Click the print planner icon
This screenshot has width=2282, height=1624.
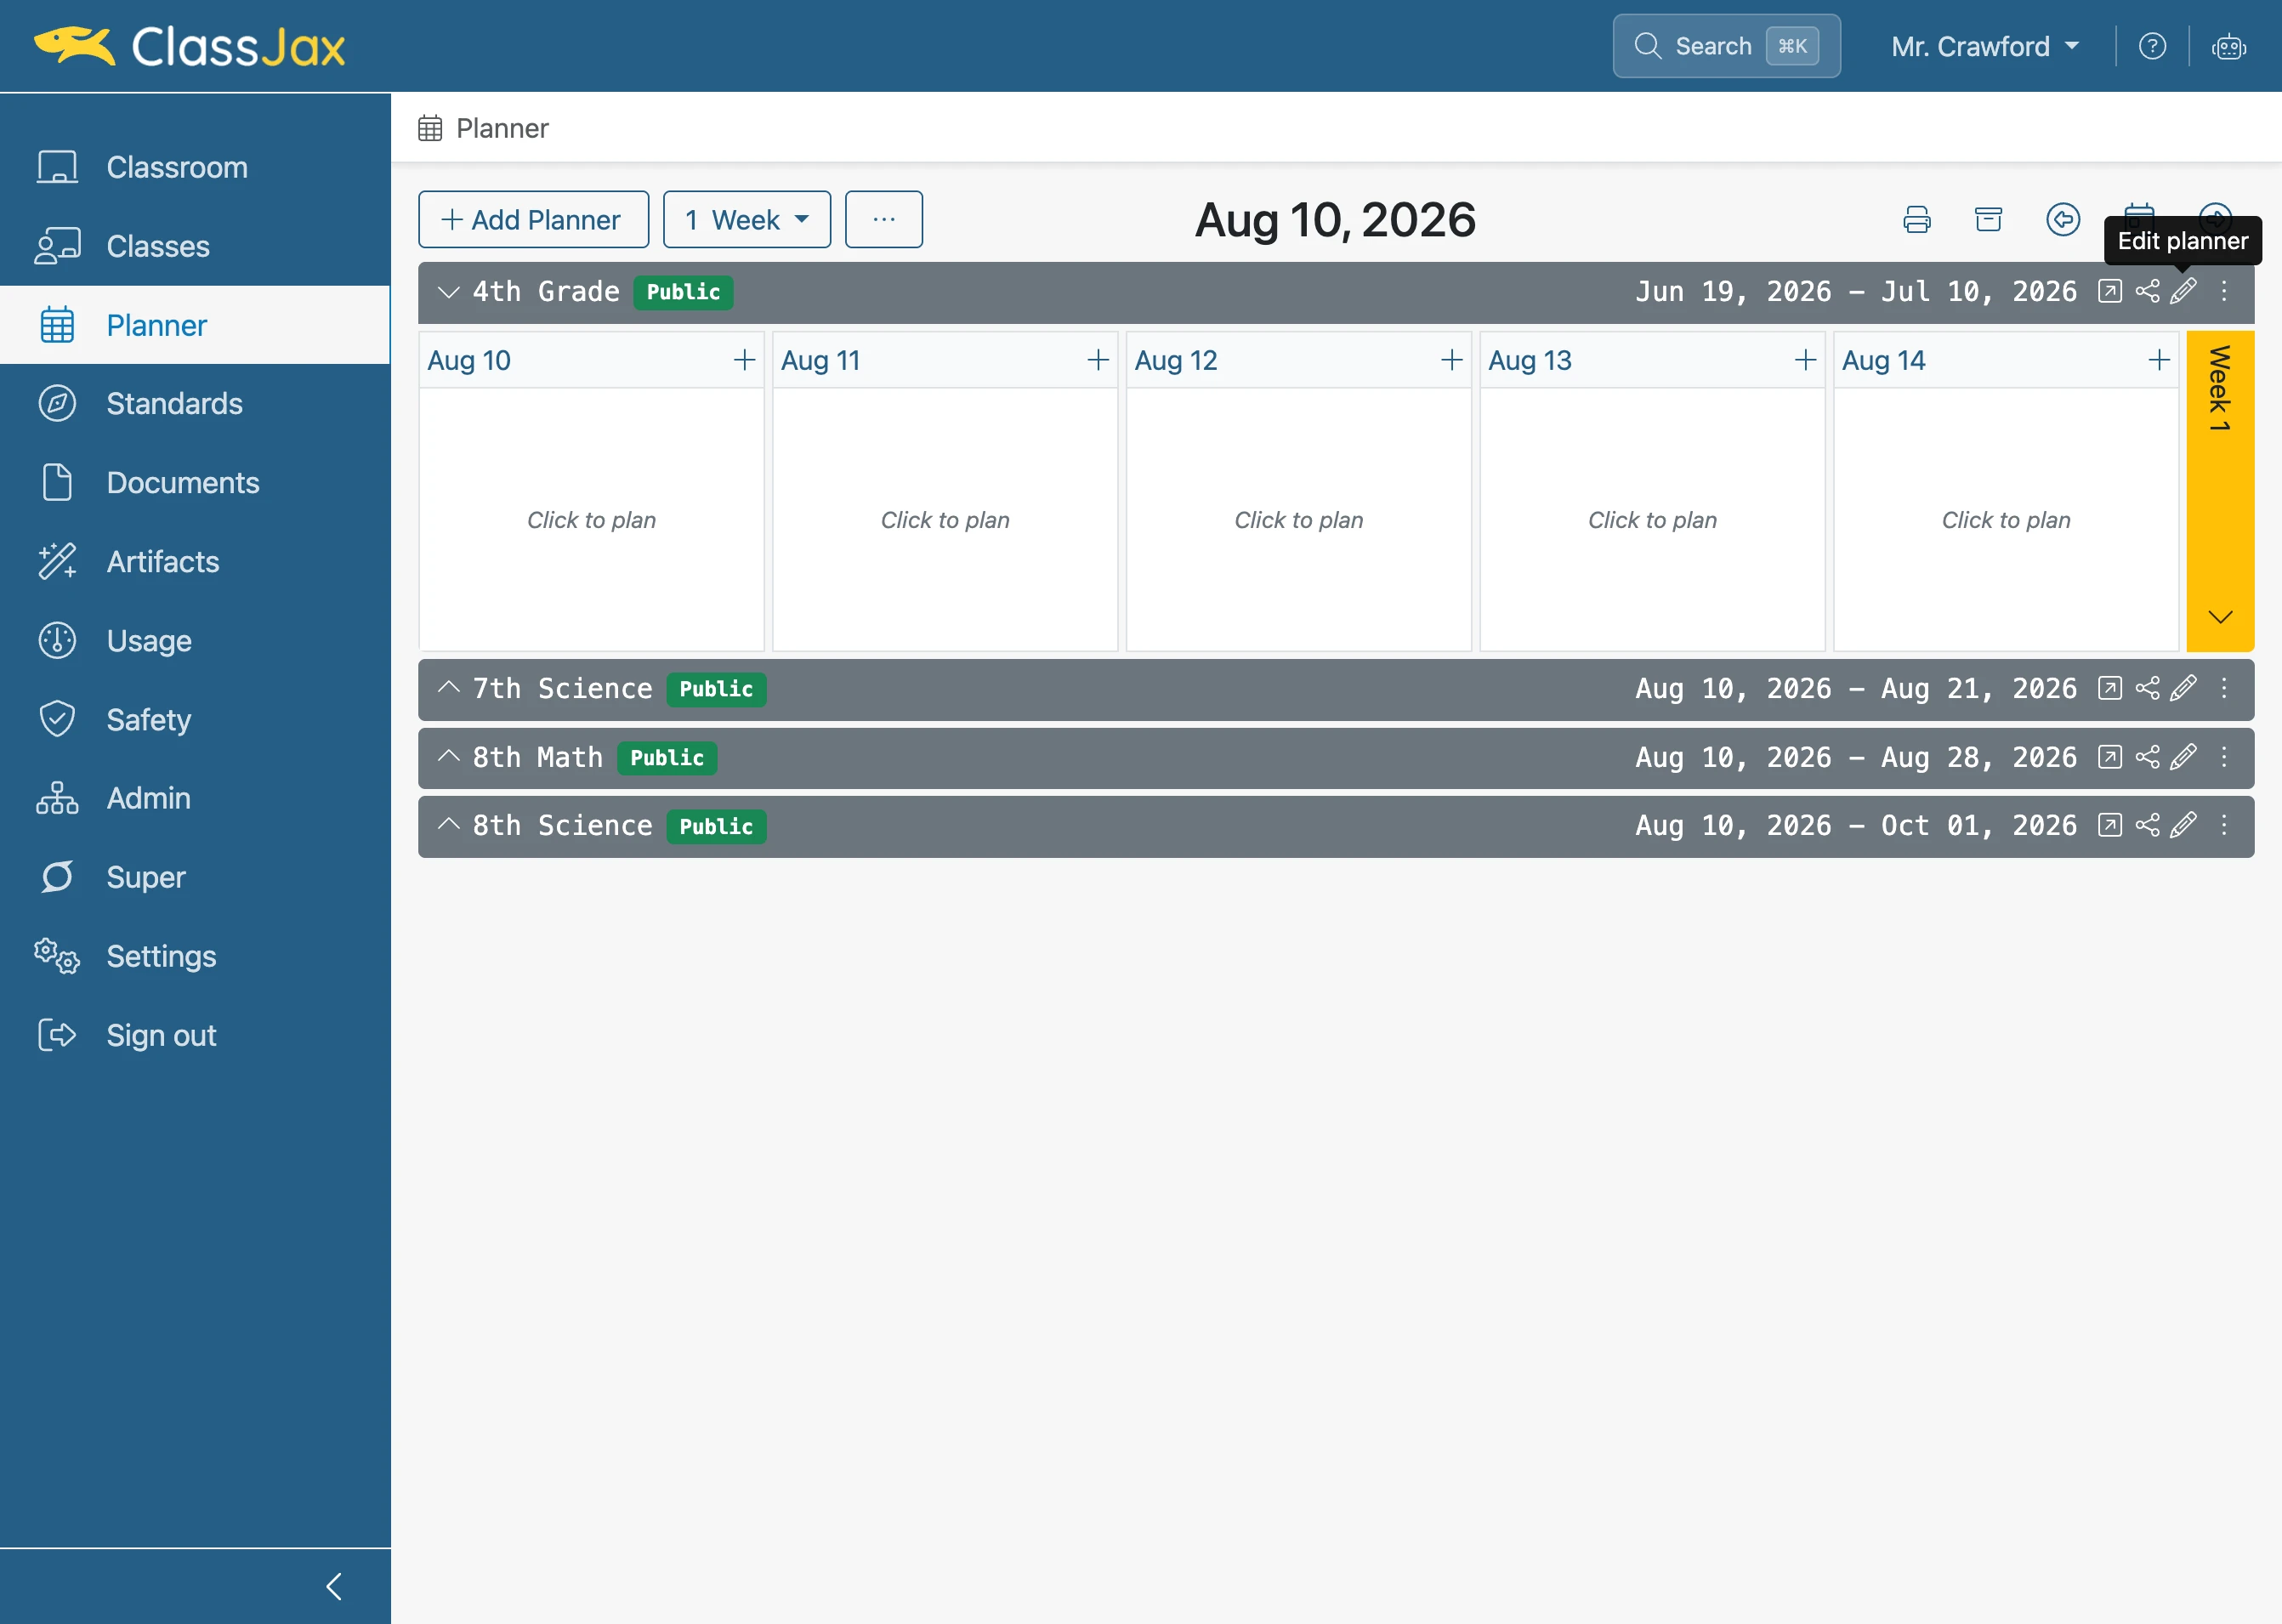coord(1916,219)
